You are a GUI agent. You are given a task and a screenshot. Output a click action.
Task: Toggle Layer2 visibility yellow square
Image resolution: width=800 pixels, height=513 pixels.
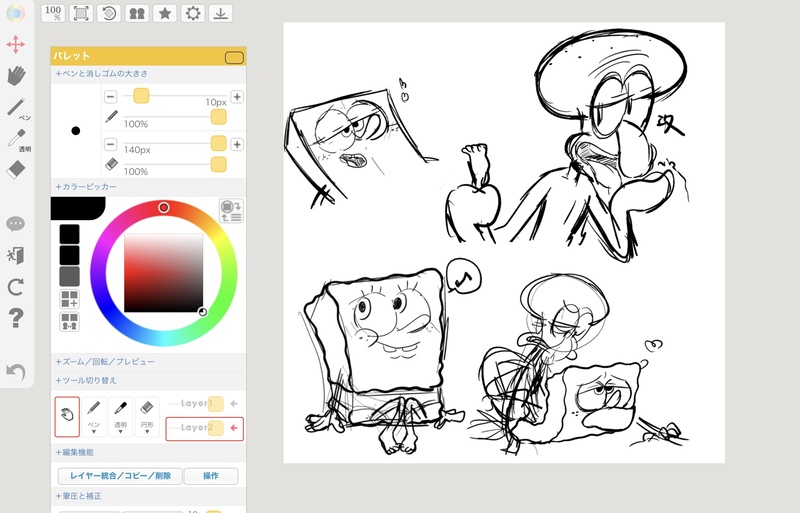[215, 428]
